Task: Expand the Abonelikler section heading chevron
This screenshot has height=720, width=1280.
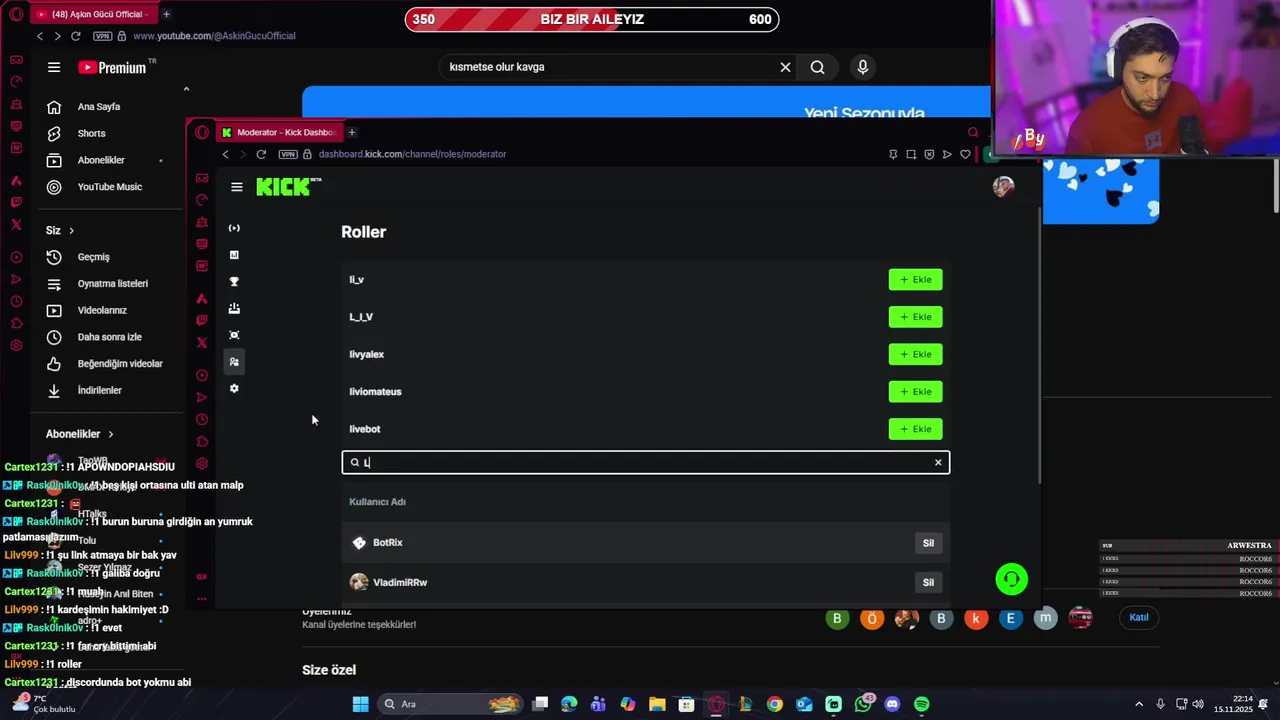Action: [111, 434]
